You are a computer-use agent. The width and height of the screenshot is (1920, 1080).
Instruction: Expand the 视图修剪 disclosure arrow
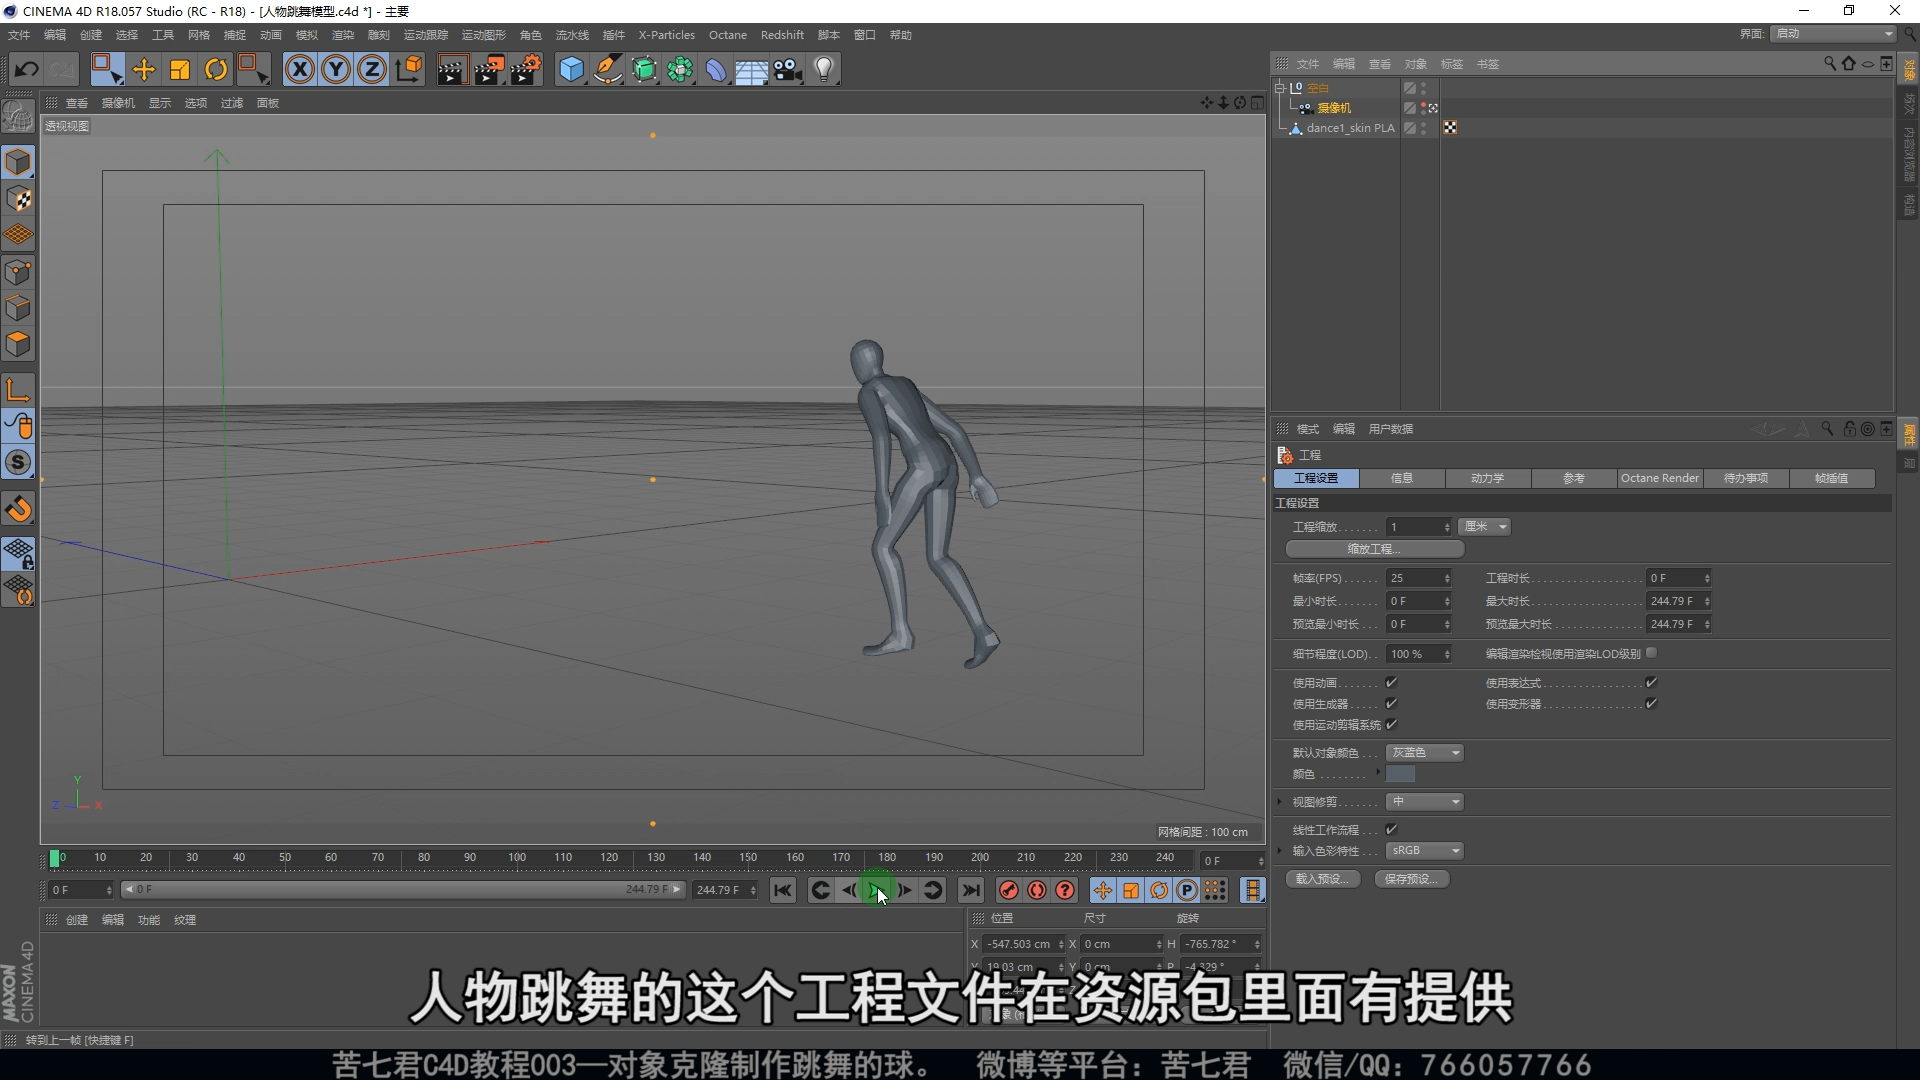click(x=1281, y=802)
